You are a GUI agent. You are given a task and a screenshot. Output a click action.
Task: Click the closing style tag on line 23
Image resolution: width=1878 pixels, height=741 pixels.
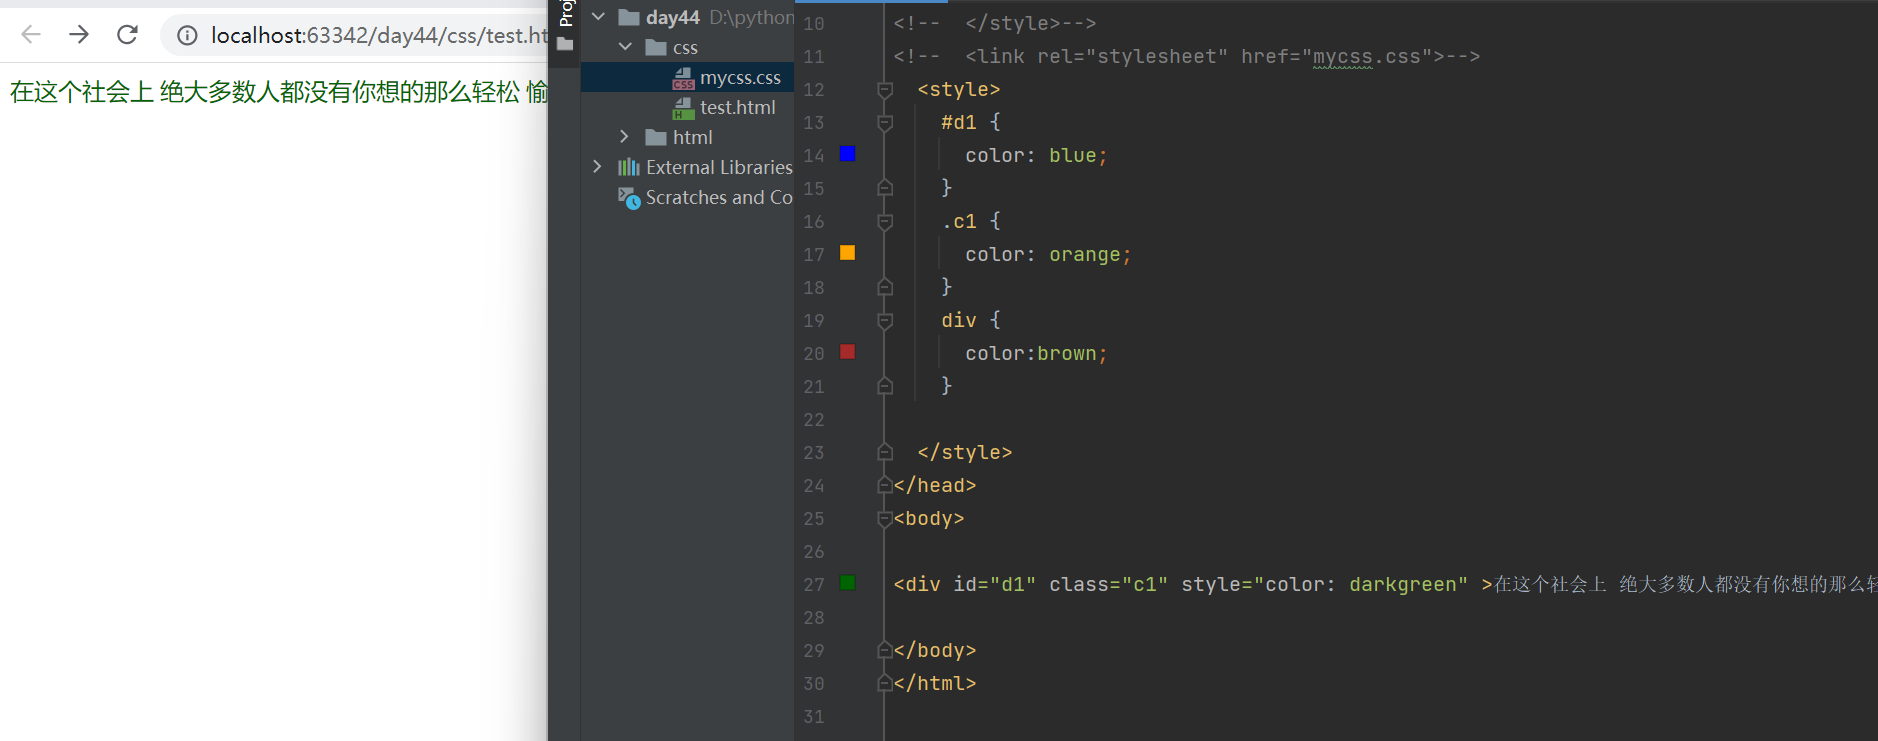965,453
